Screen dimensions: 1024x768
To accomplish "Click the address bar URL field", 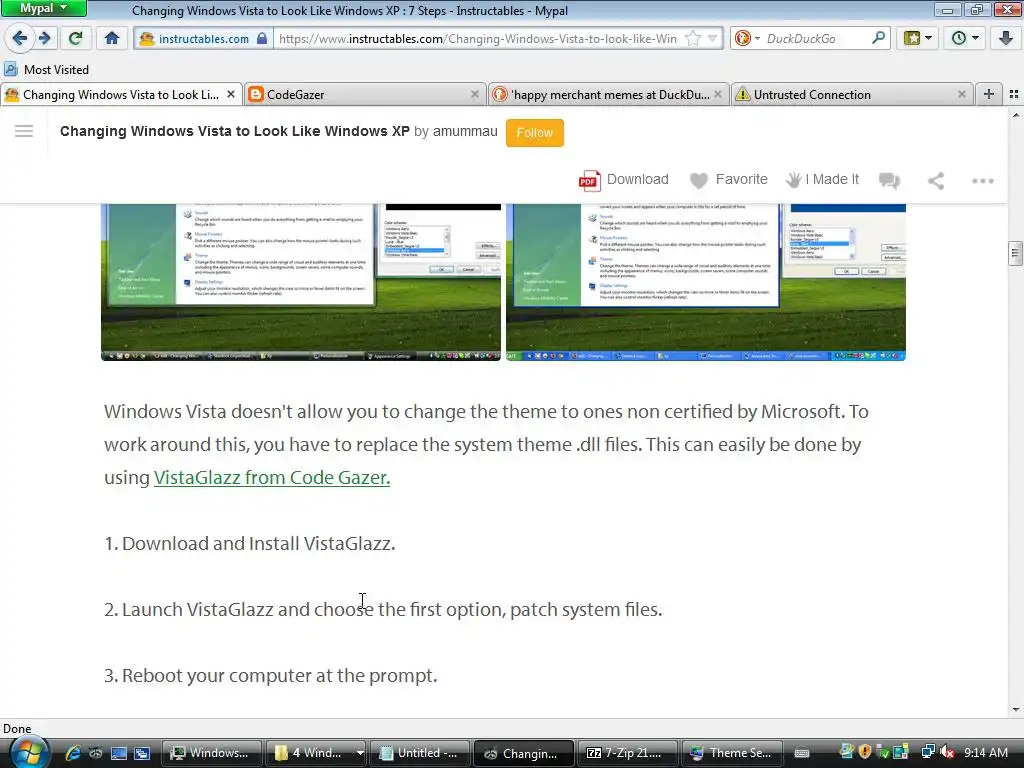I will (x=478, y=39).
